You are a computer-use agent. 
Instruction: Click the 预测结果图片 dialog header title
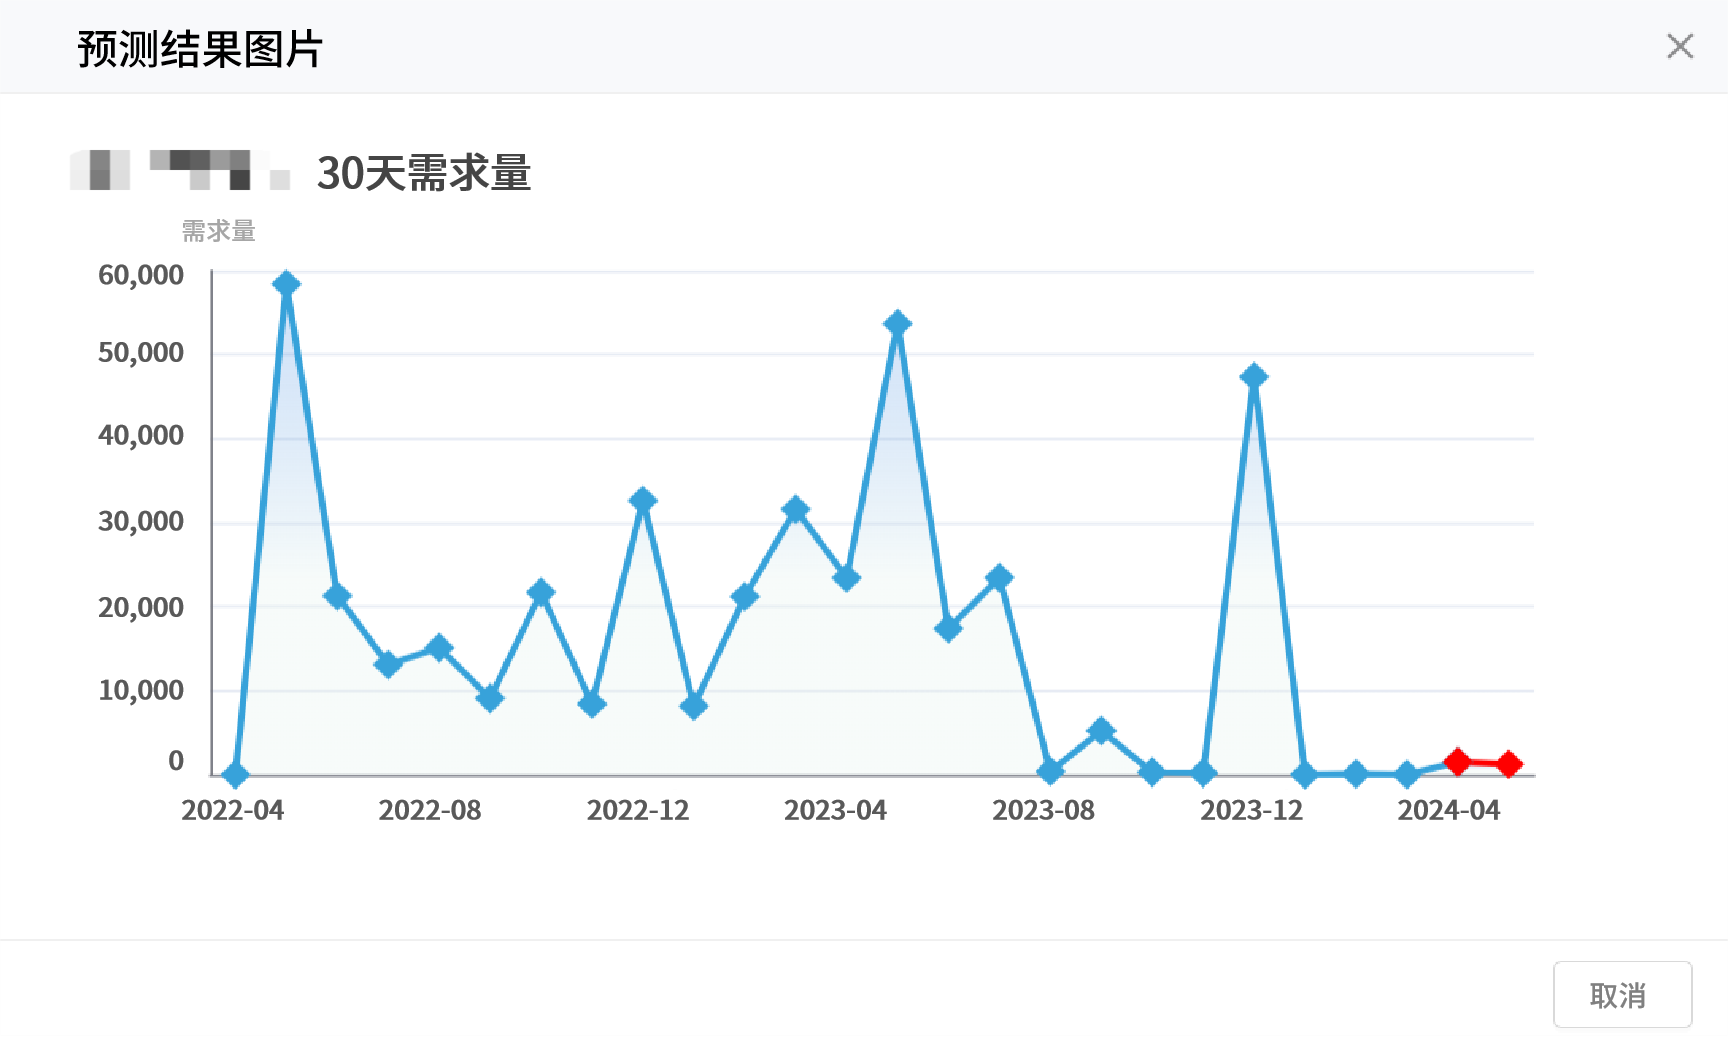coord(200,48)
